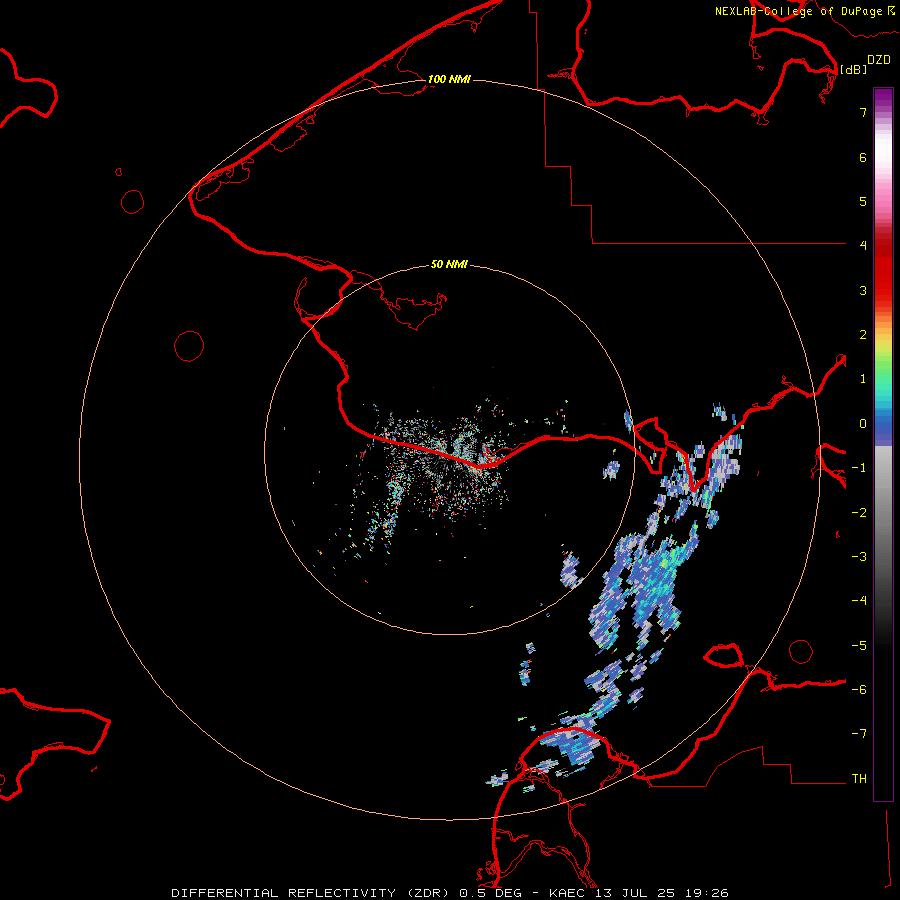Click the 0 value on the color scale

point(863,424)
